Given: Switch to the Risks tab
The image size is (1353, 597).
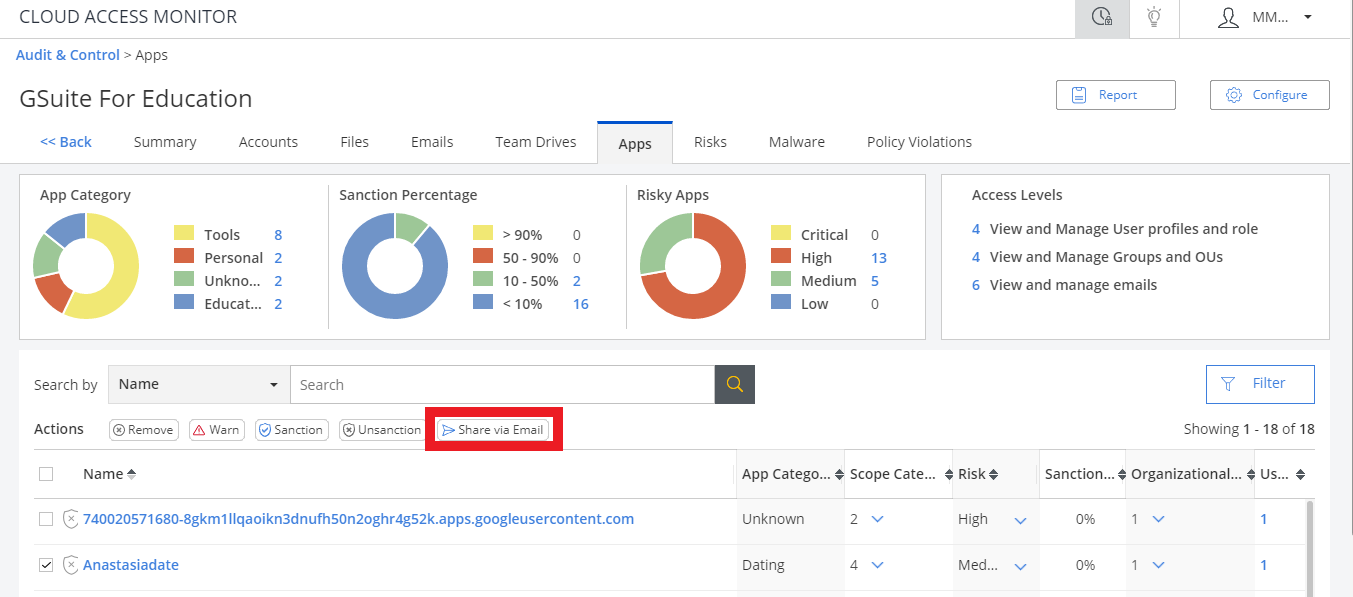Looking at the screenshot, I should pos(710,142).
